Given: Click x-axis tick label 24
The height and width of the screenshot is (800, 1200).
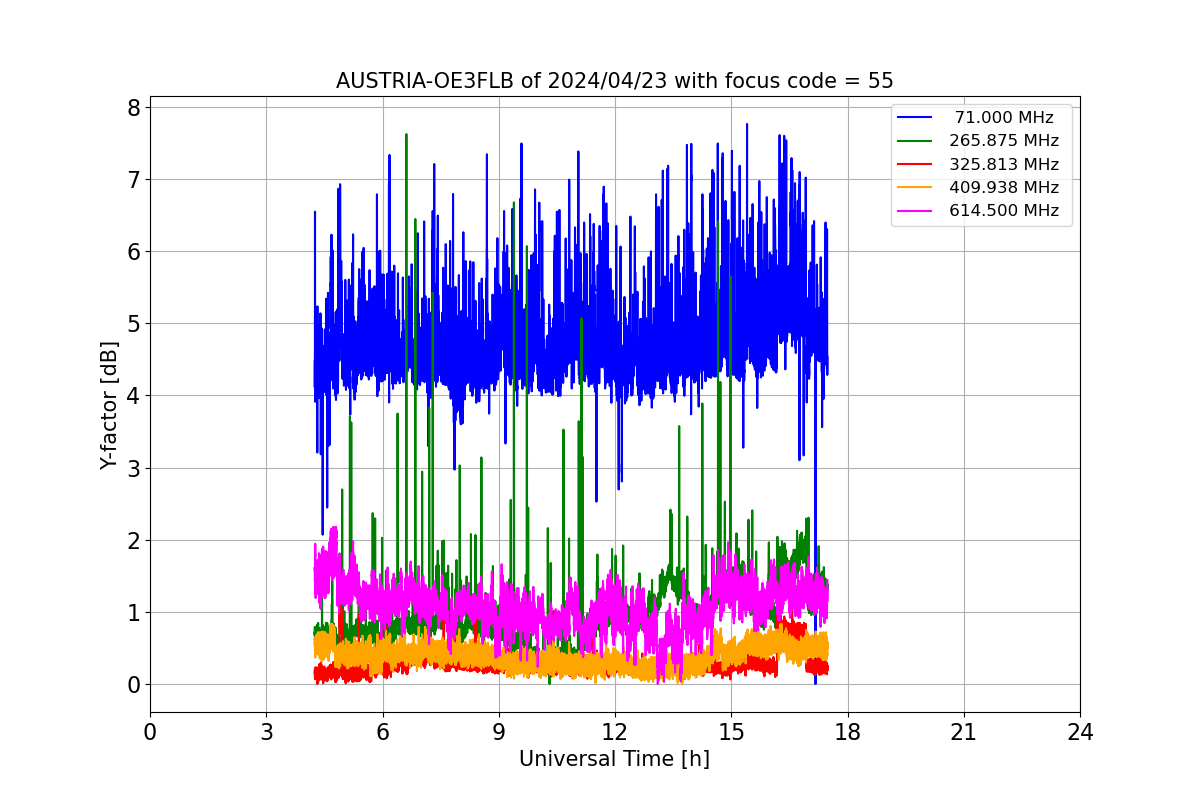Looking at the screenshot, I should pyautogui.click(x=1080, y=732).
